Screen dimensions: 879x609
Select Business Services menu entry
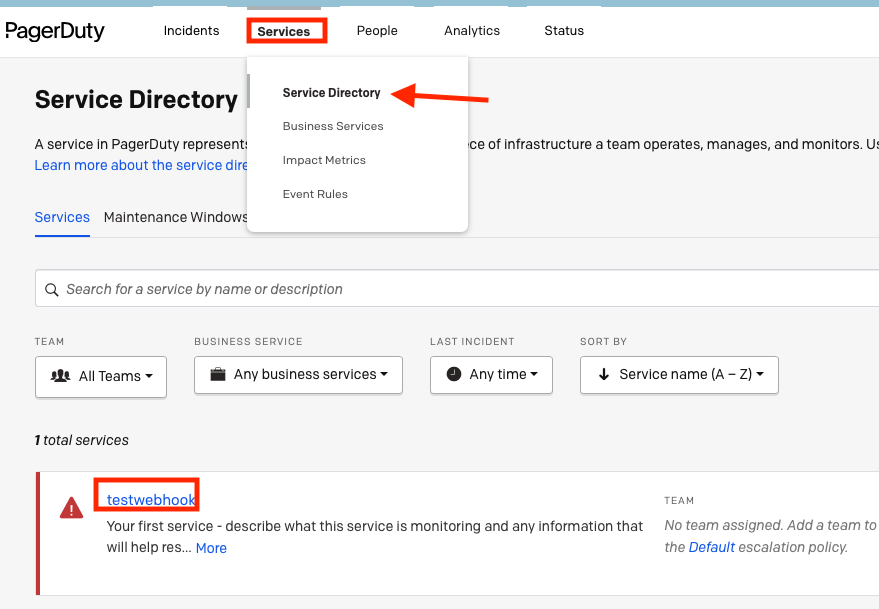(x=333, y=126)
